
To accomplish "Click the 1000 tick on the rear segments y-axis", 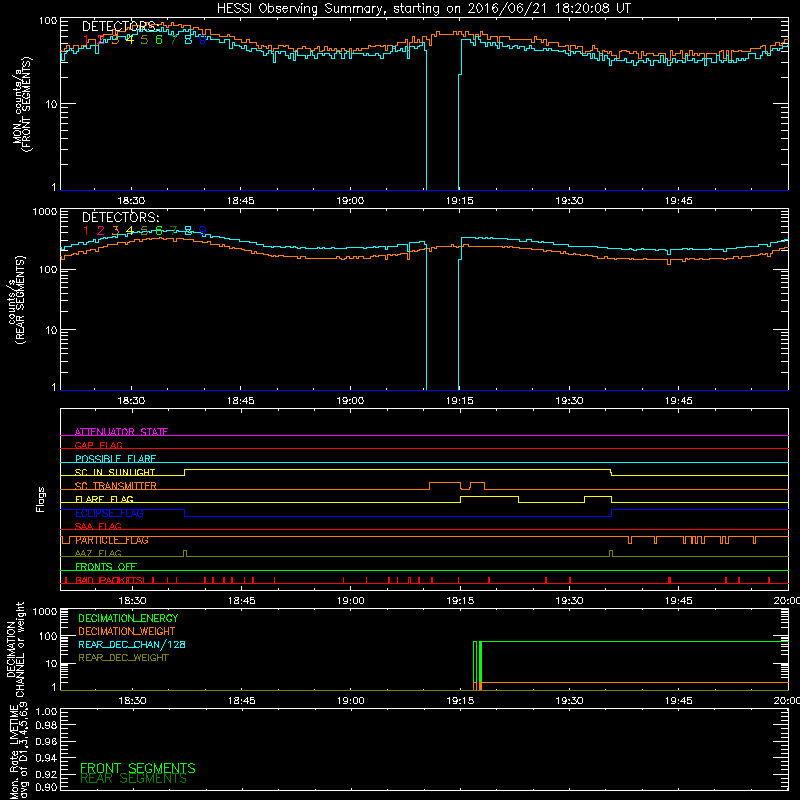I will pos(45,211).
